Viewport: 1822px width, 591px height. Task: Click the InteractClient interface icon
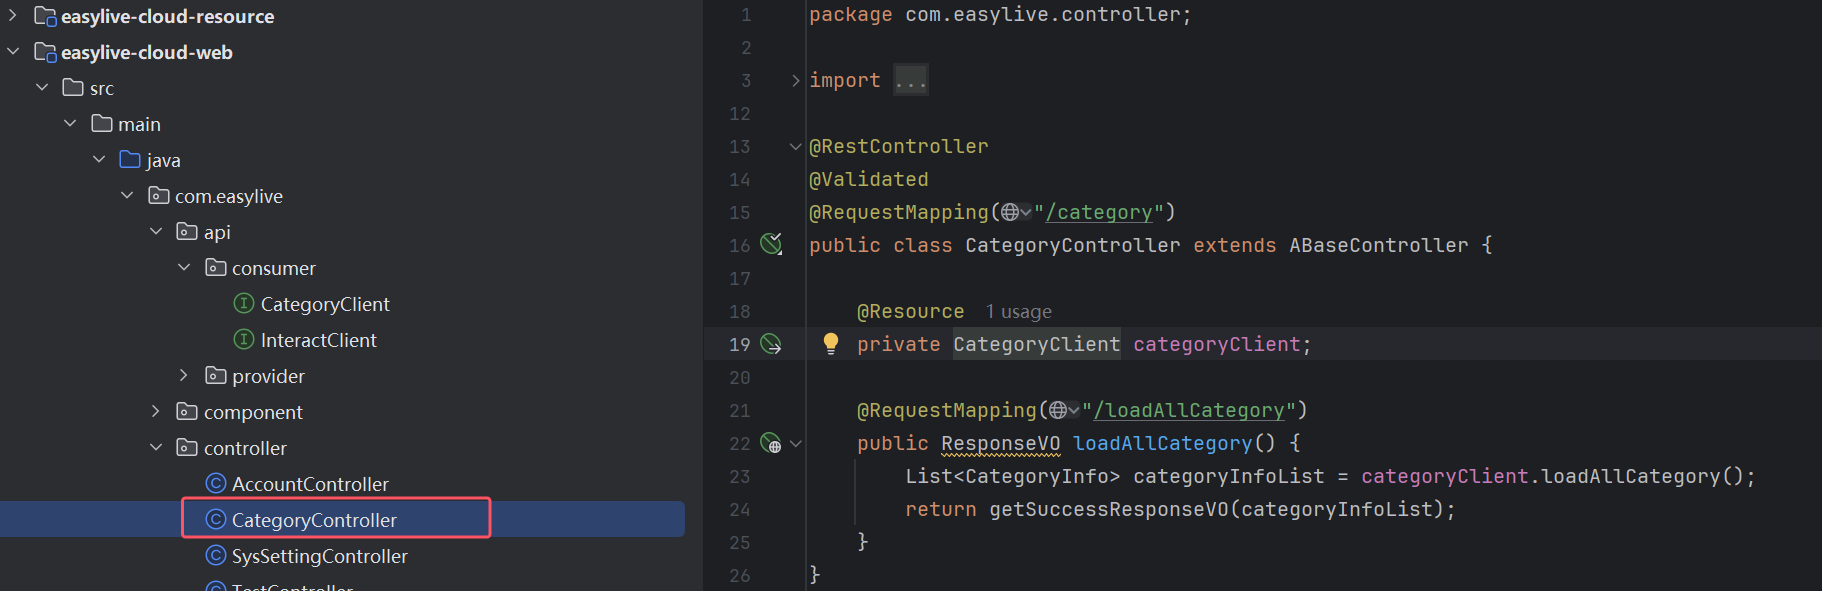(x=244, y=340)
